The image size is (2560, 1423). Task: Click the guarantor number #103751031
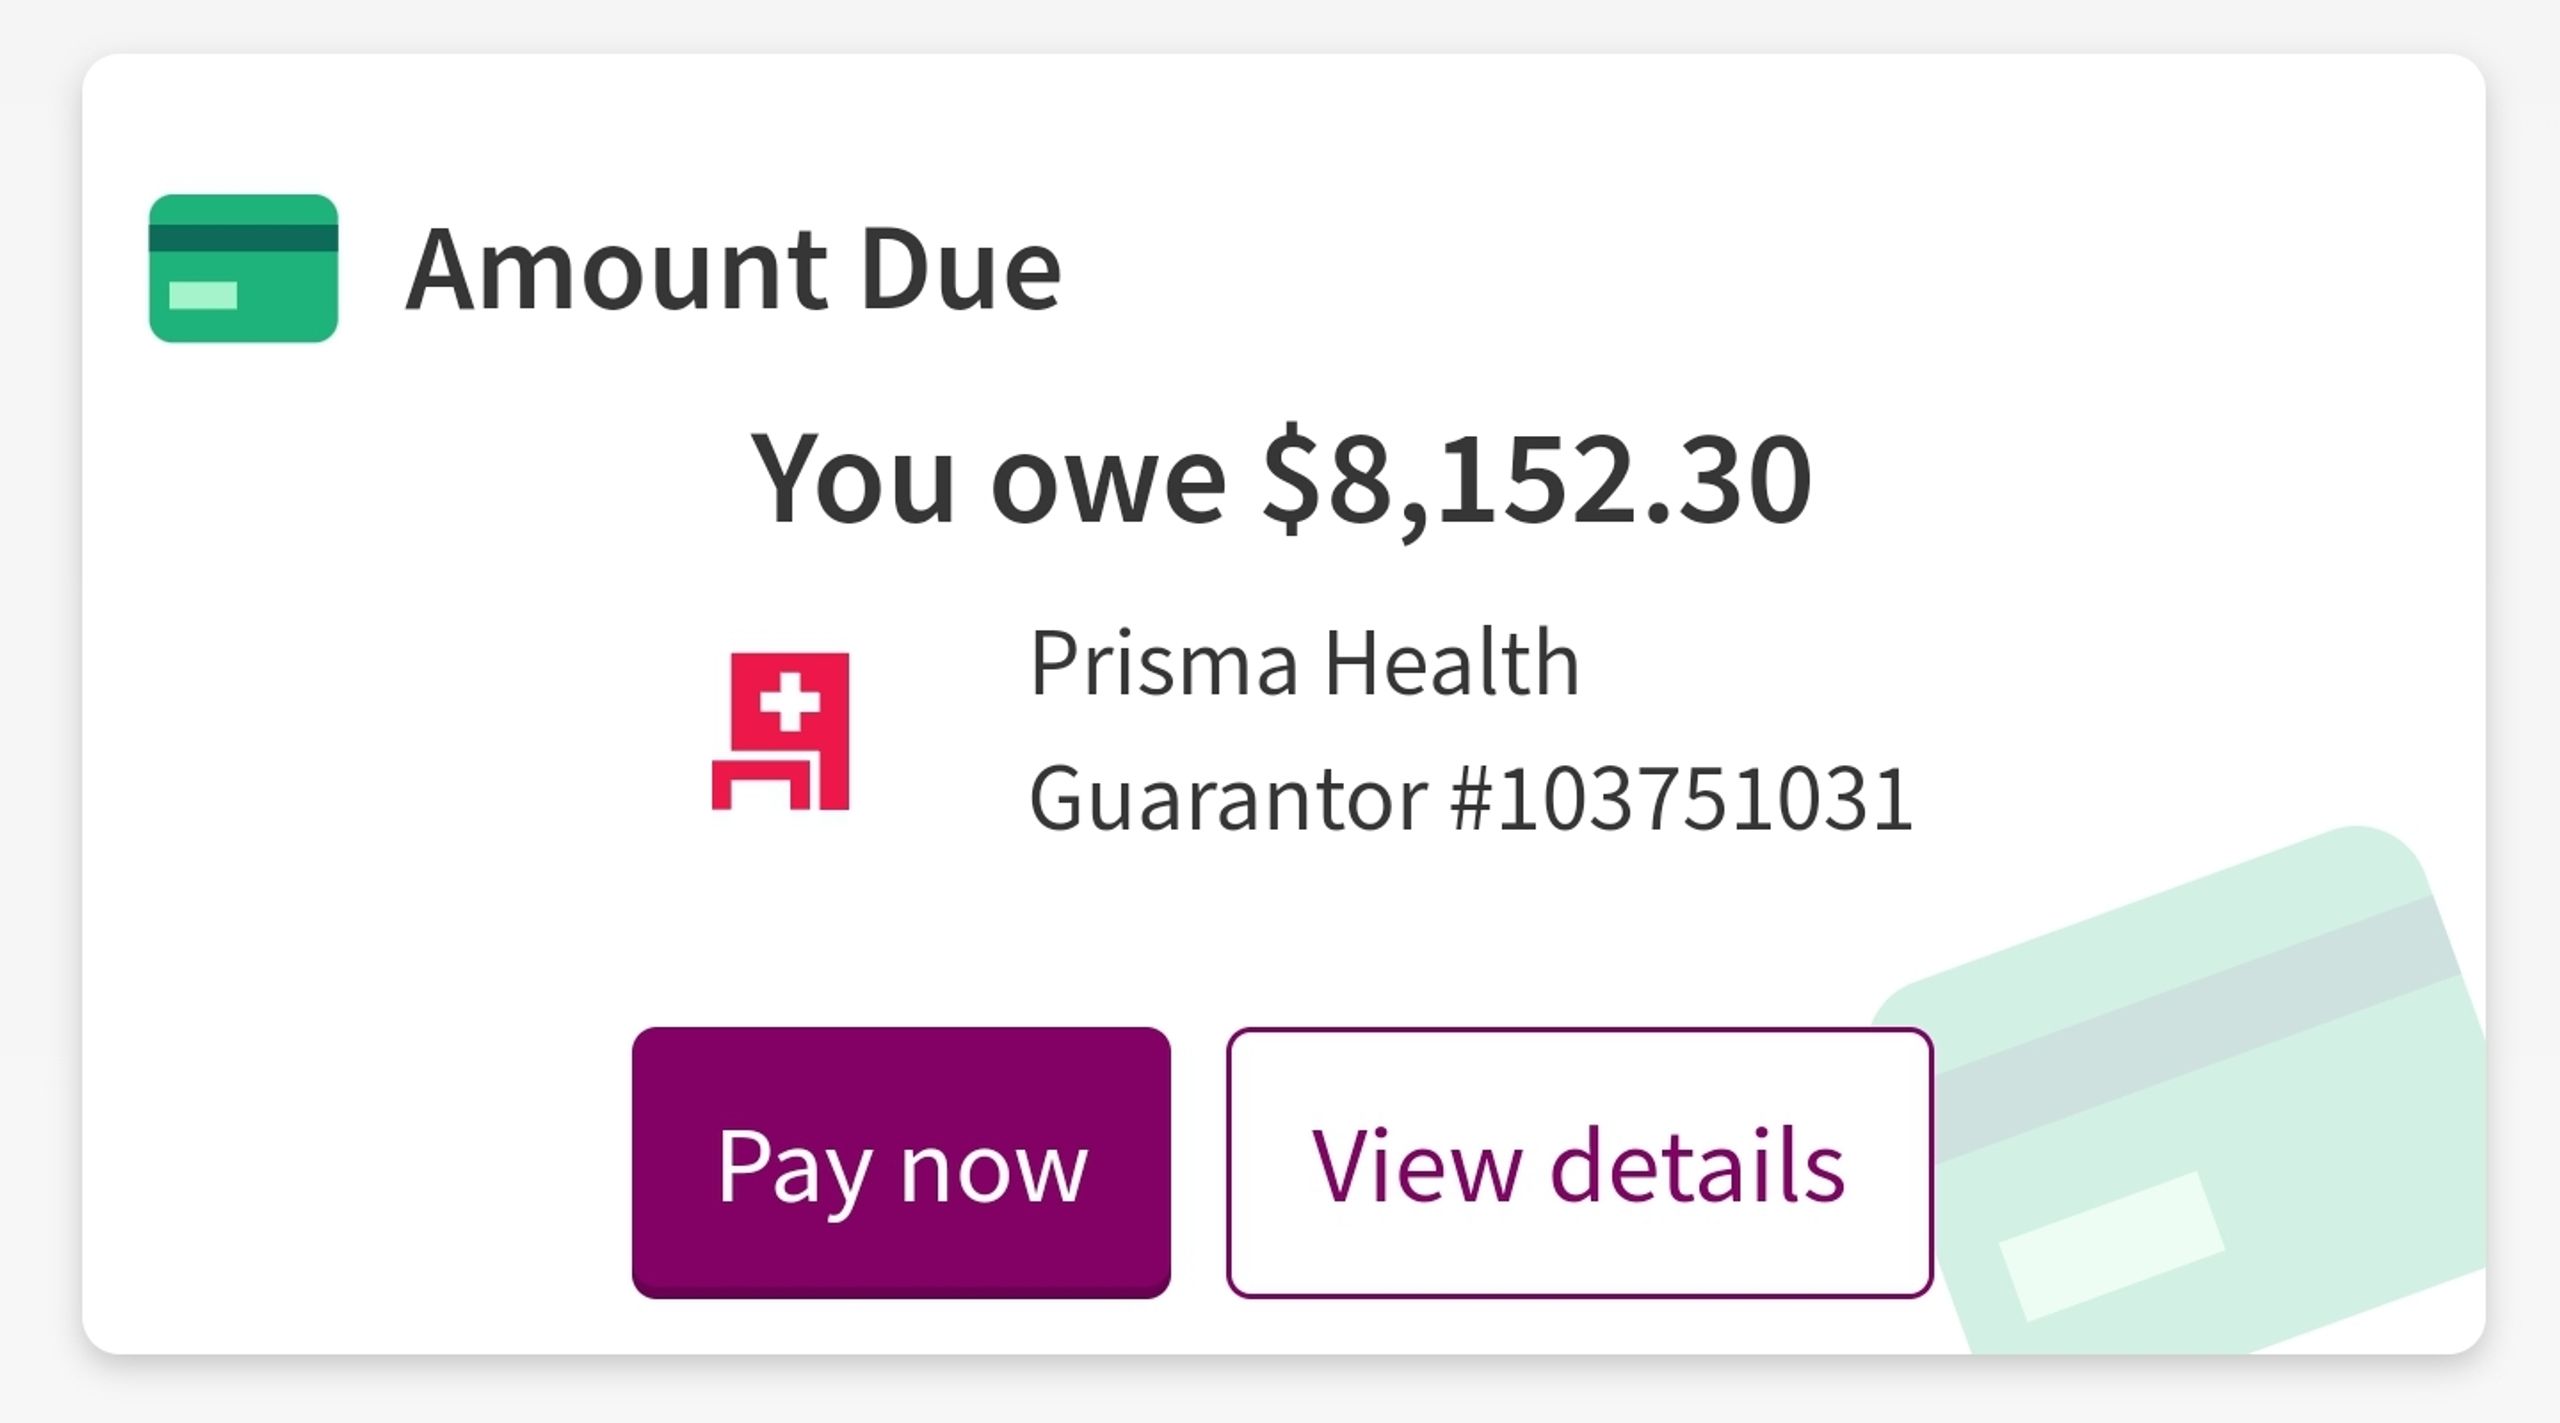(x=1682, y=799)
